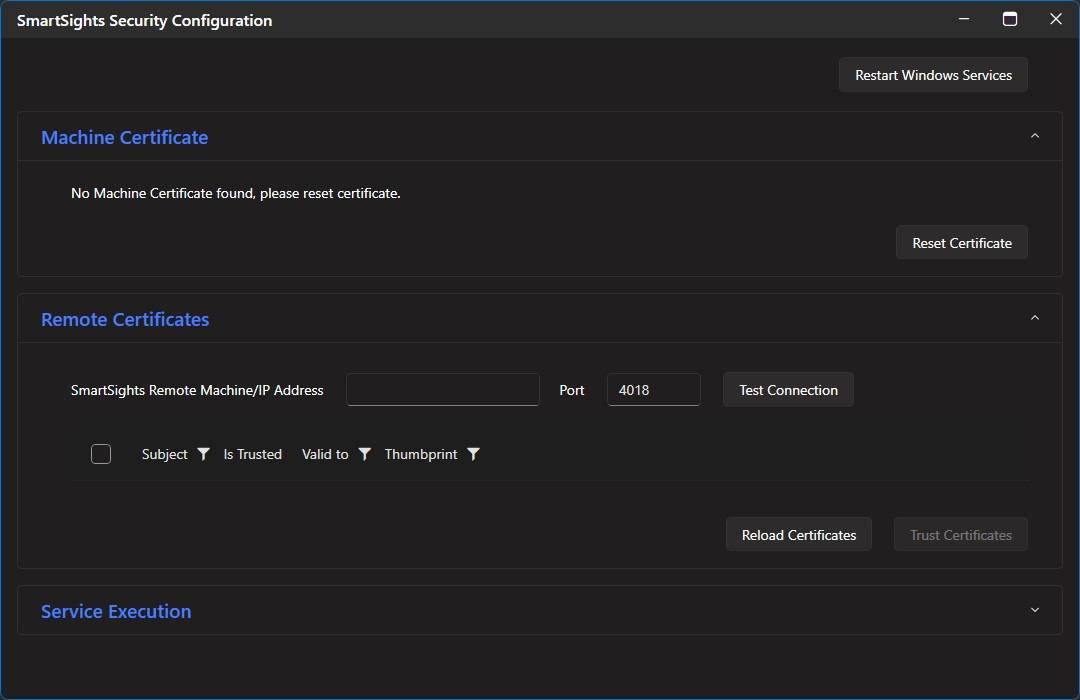Click the Valid to column header
This screenshot has width=1080, height=700.
pyautogui.click(x=325, y=454)
